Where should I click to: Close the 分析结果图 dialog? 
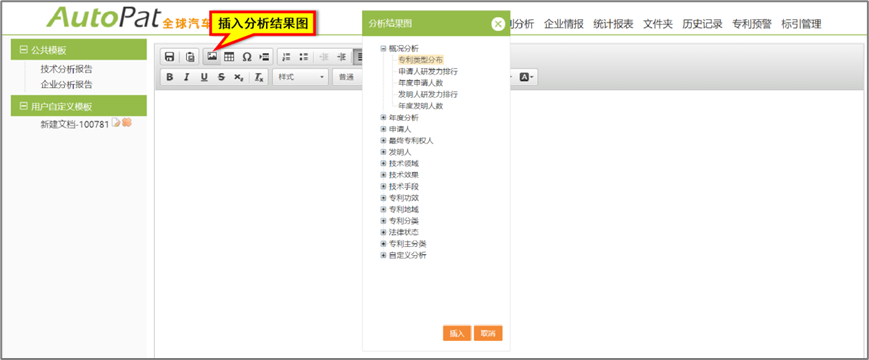click(498, 23)
